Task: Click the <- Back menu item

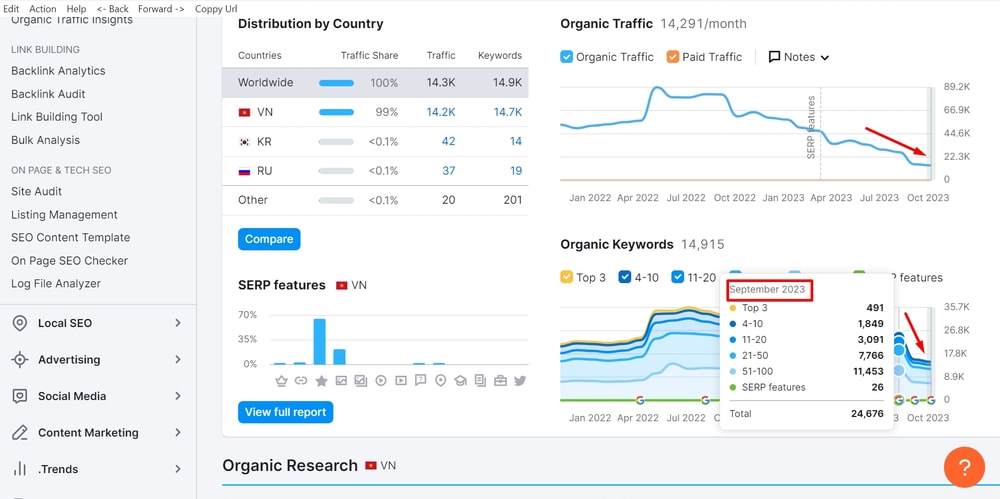Action: point(112,9)
